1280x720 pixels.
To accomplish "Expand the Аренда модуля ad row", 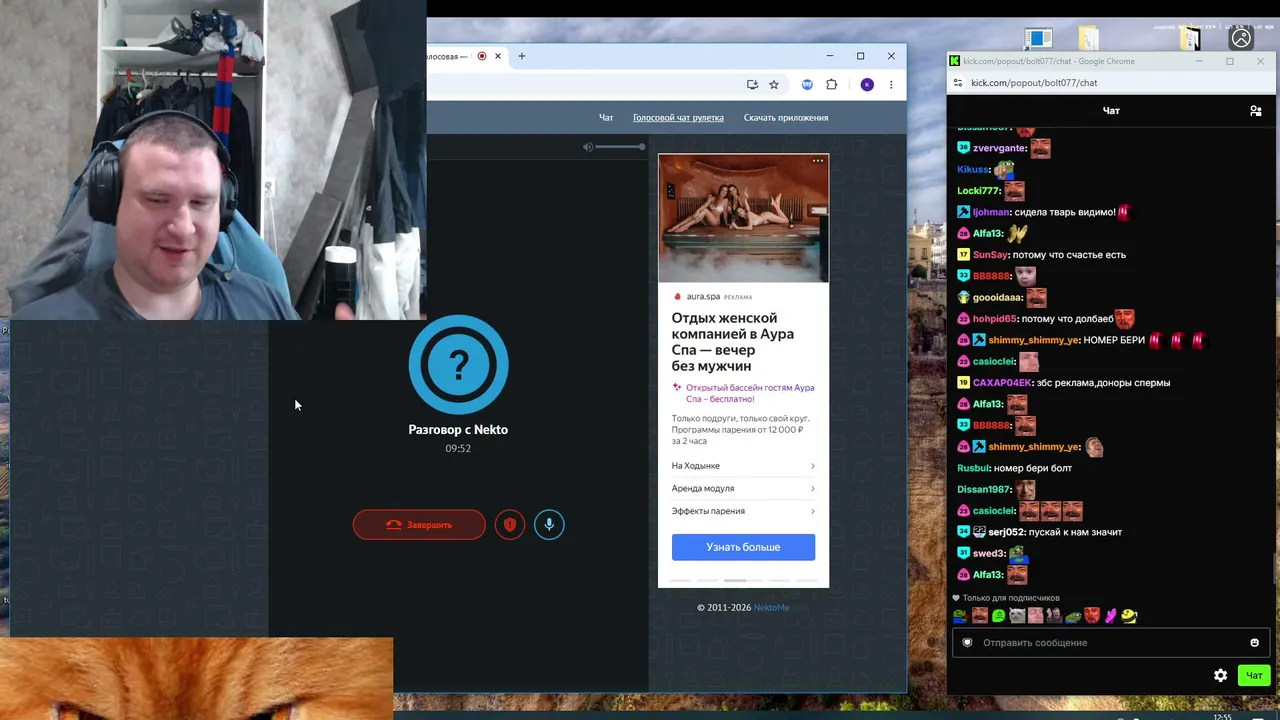I will pos(743,488).
